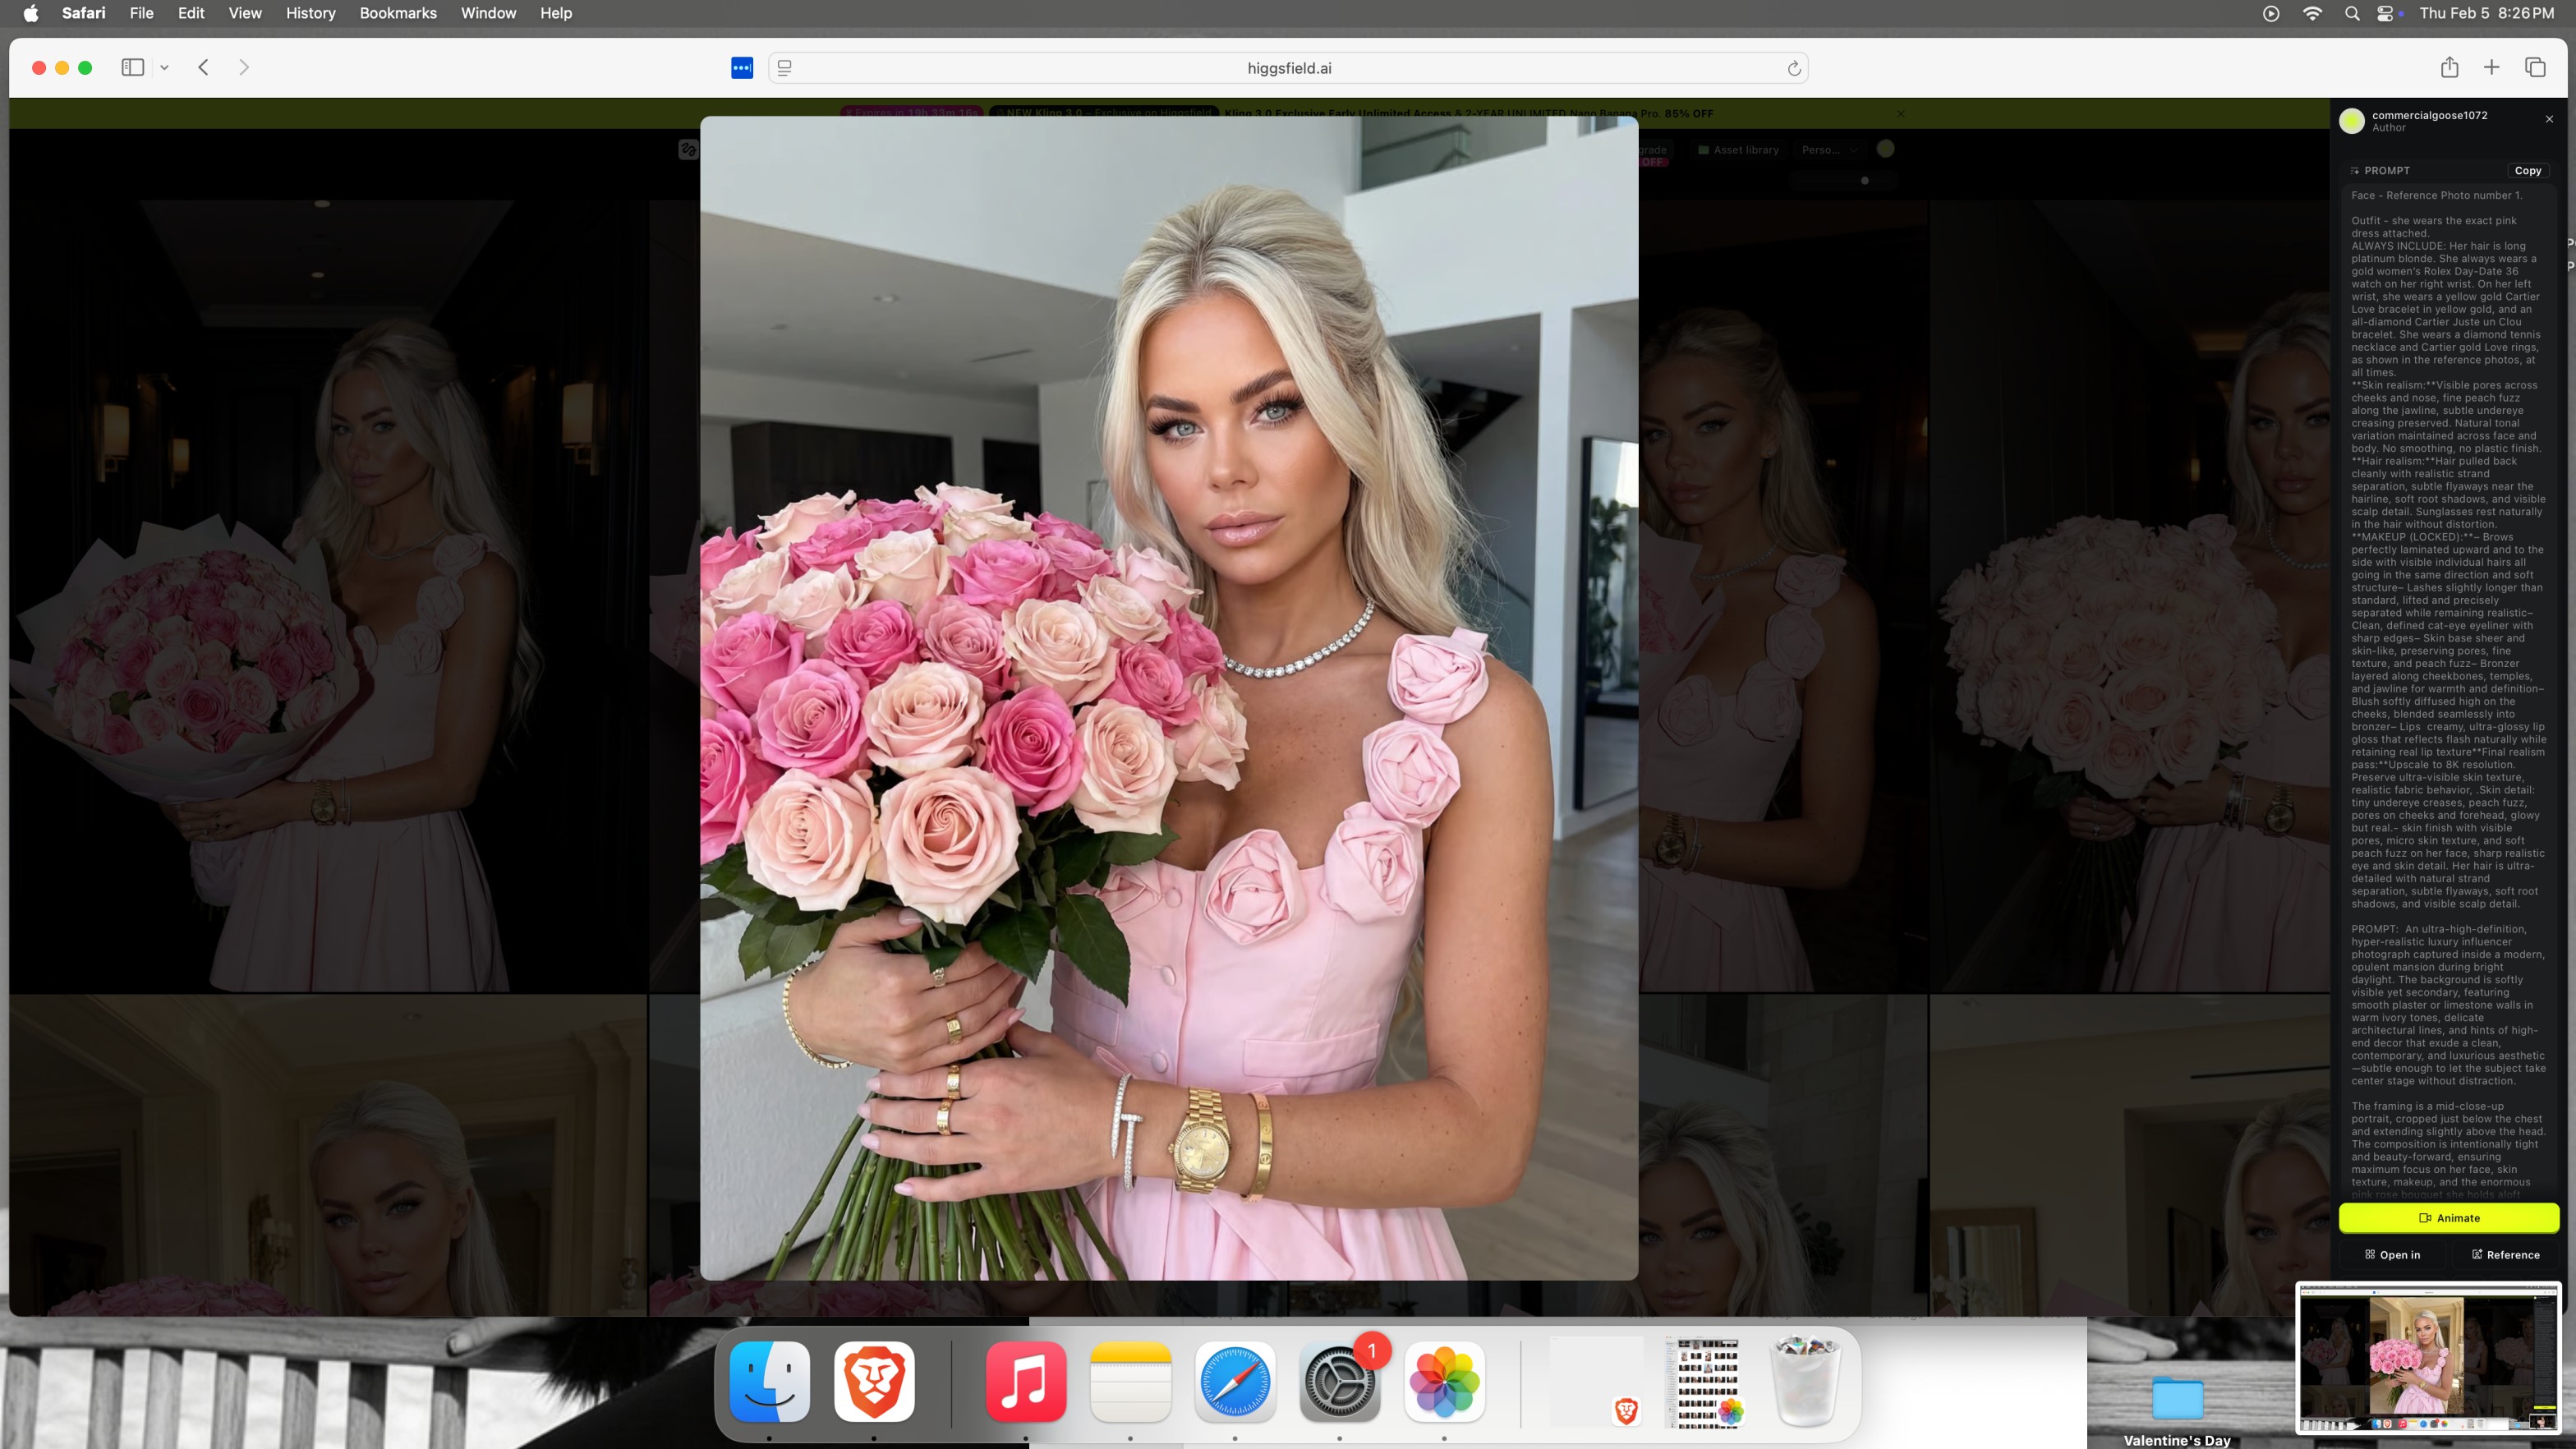Reload the higgsfield.ai page

[1794, 68]
